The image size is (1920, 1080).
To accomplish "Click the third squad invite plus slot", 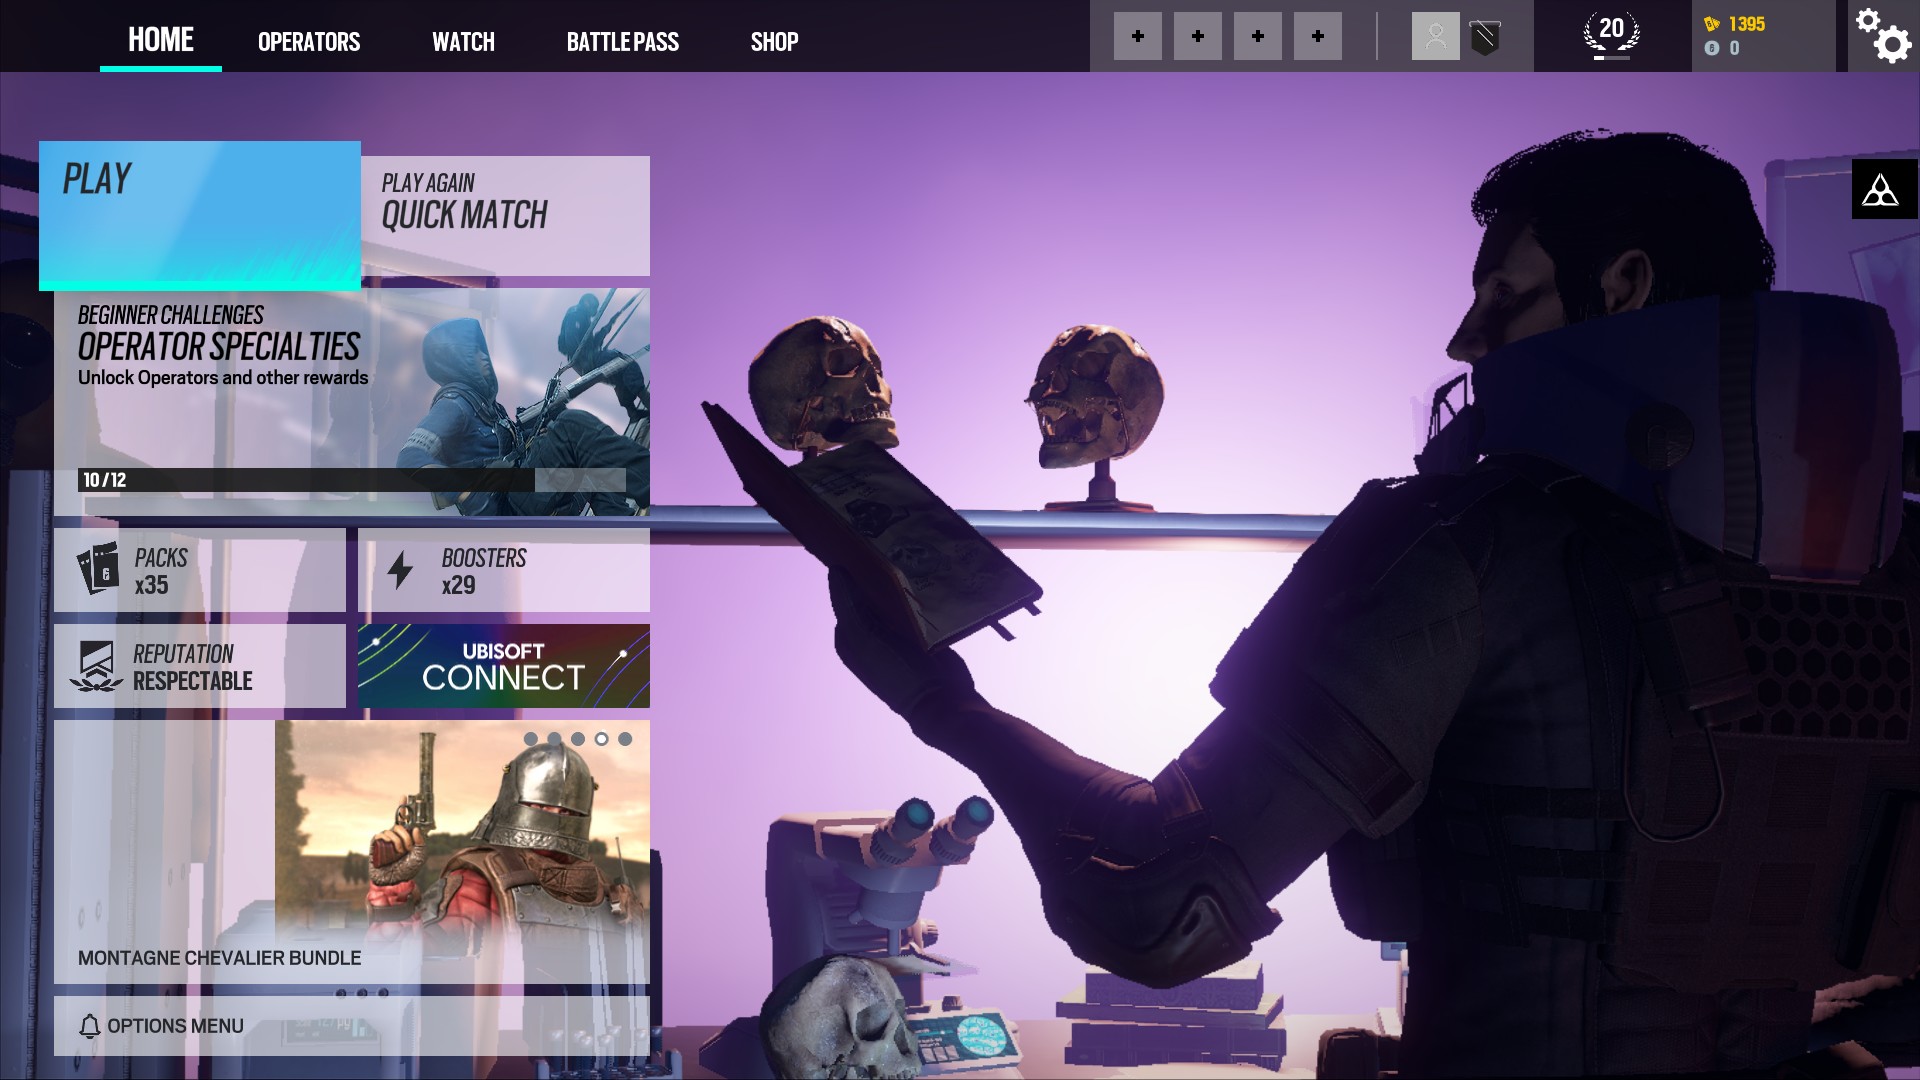I will click(1258, 36).
